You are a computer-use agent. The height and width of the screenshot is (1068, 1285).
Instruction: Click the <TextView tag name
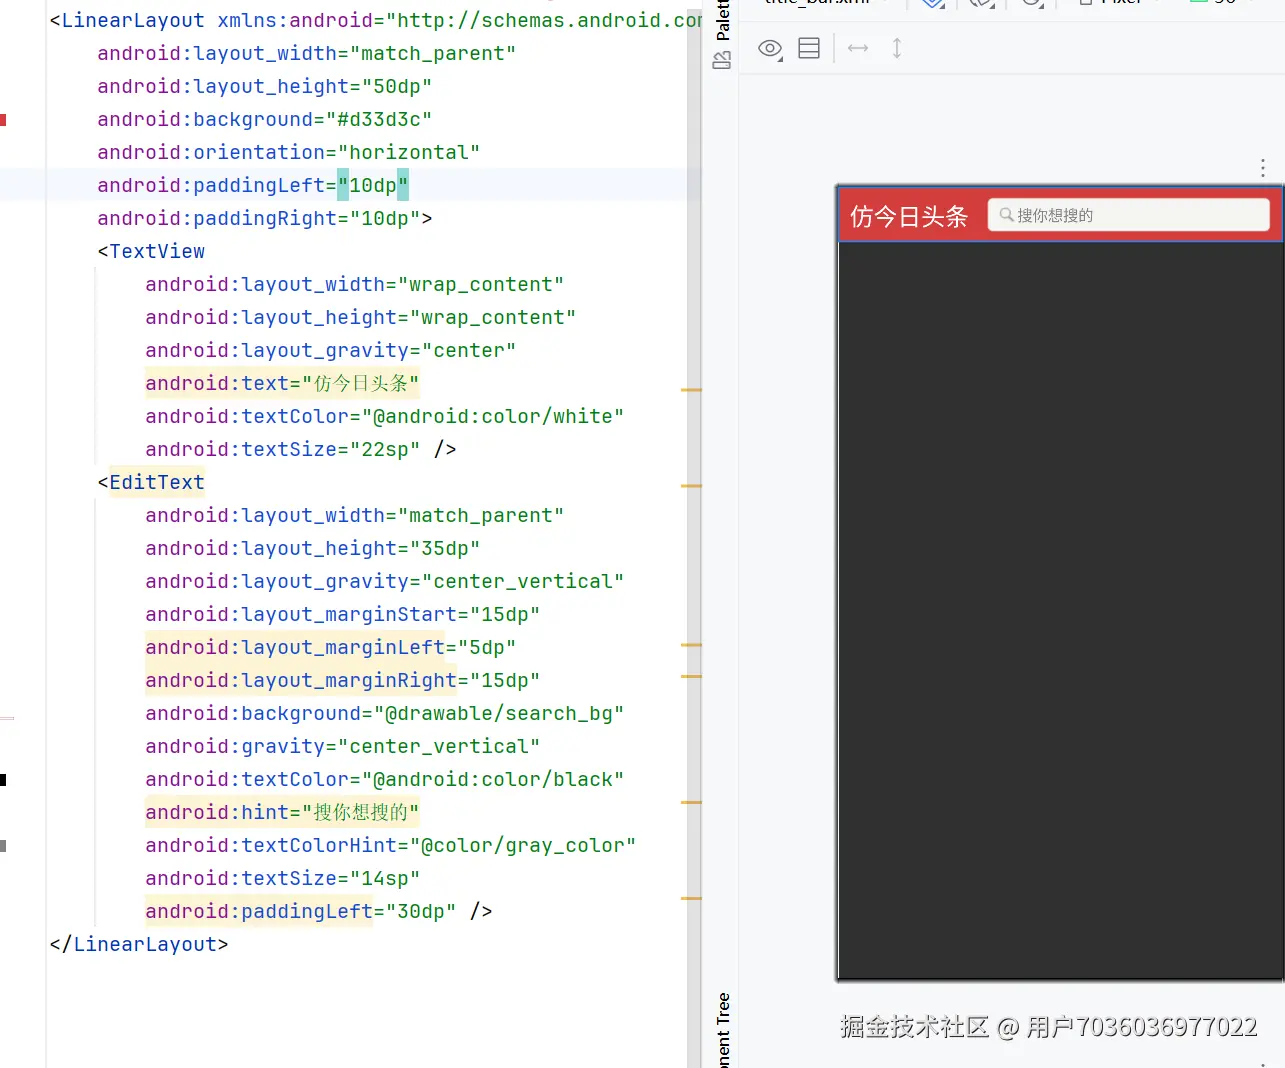(x=157, y=251)
